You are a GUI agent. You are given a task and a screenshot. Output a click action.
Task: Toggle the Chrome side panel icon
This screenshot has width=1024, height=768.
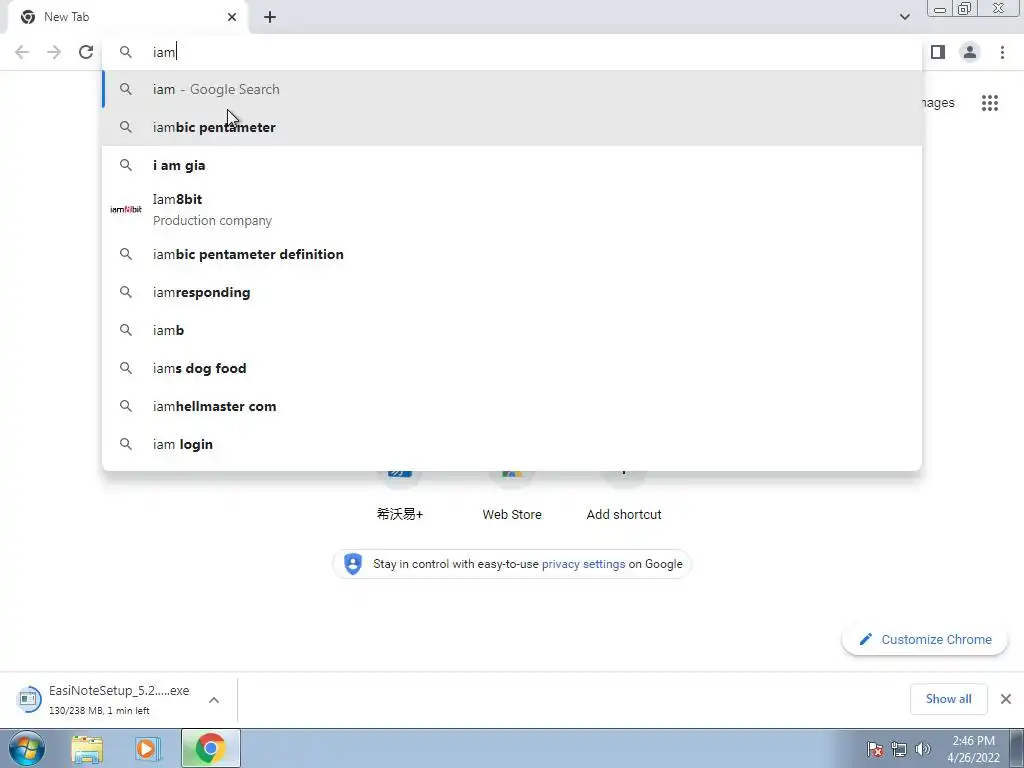click(x=938, y=52)
